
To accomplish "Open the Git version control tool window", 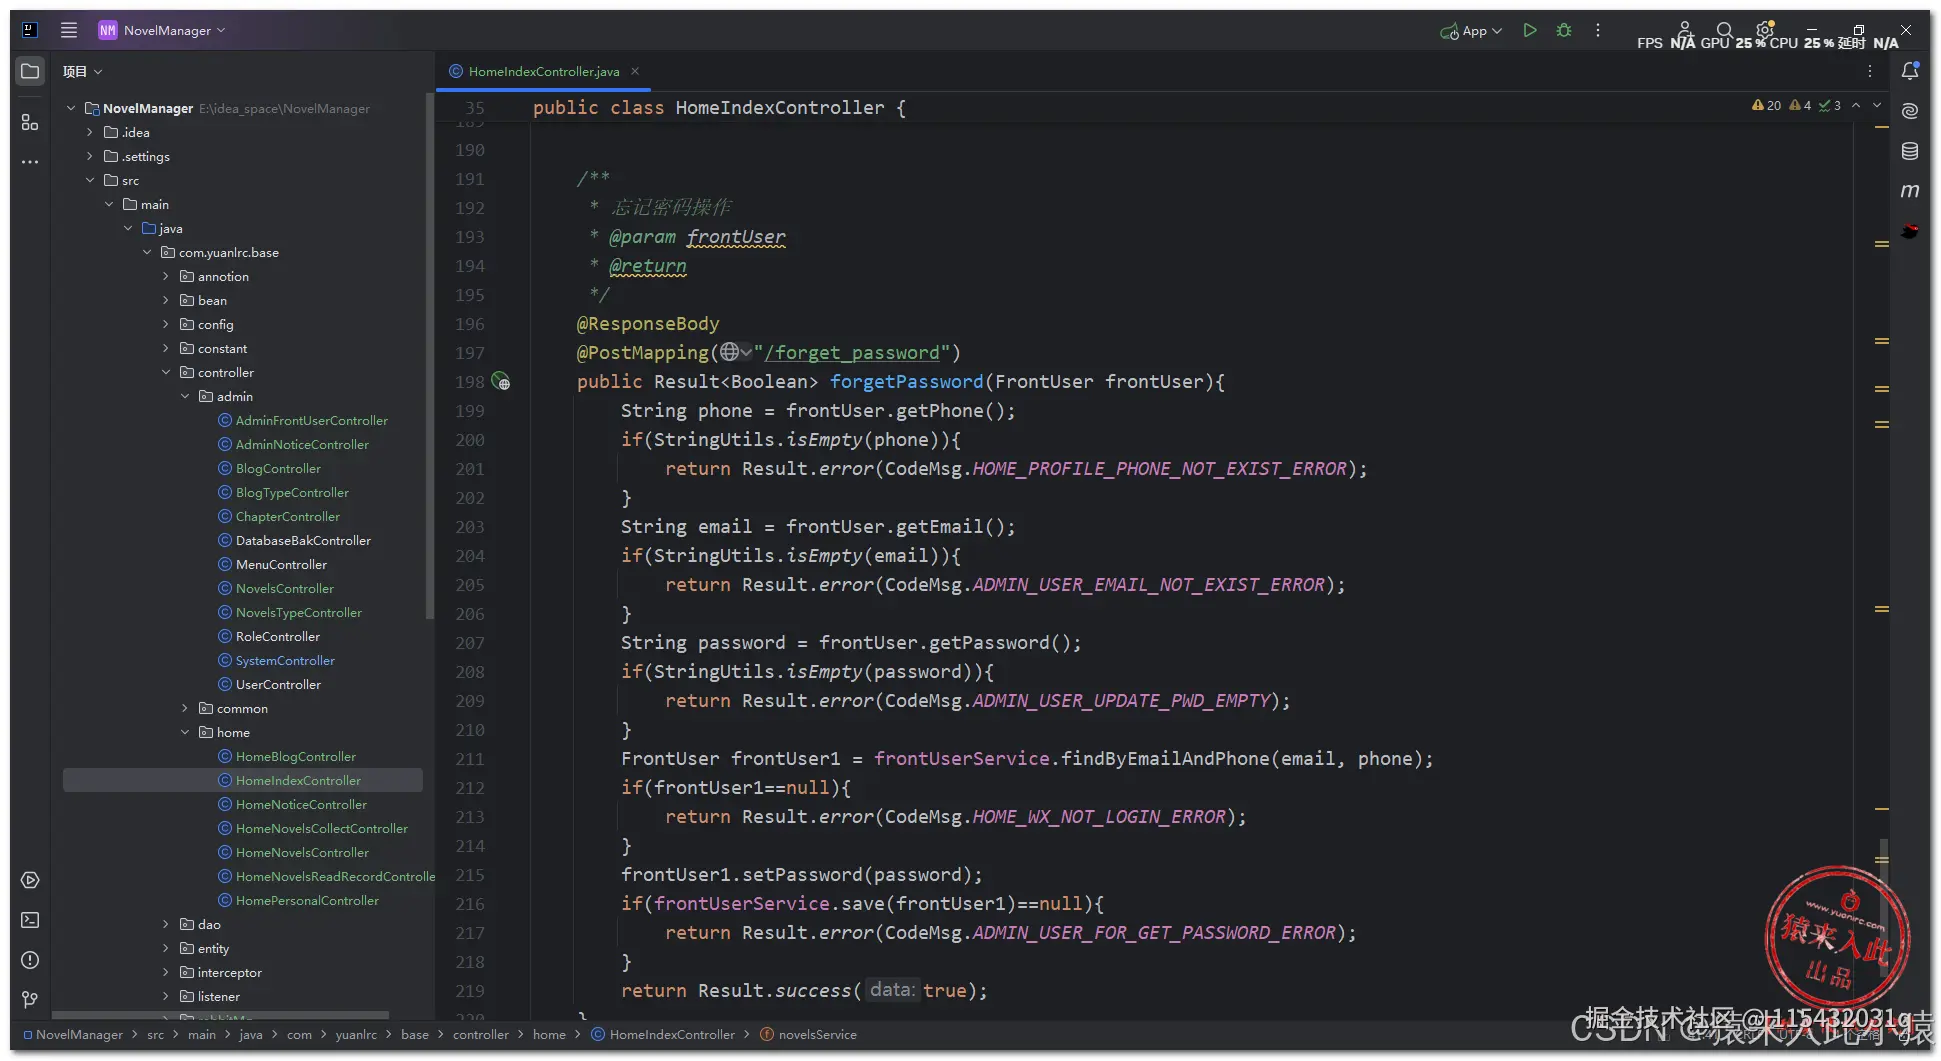I will pyautogui.click(x=30, y=1000).
